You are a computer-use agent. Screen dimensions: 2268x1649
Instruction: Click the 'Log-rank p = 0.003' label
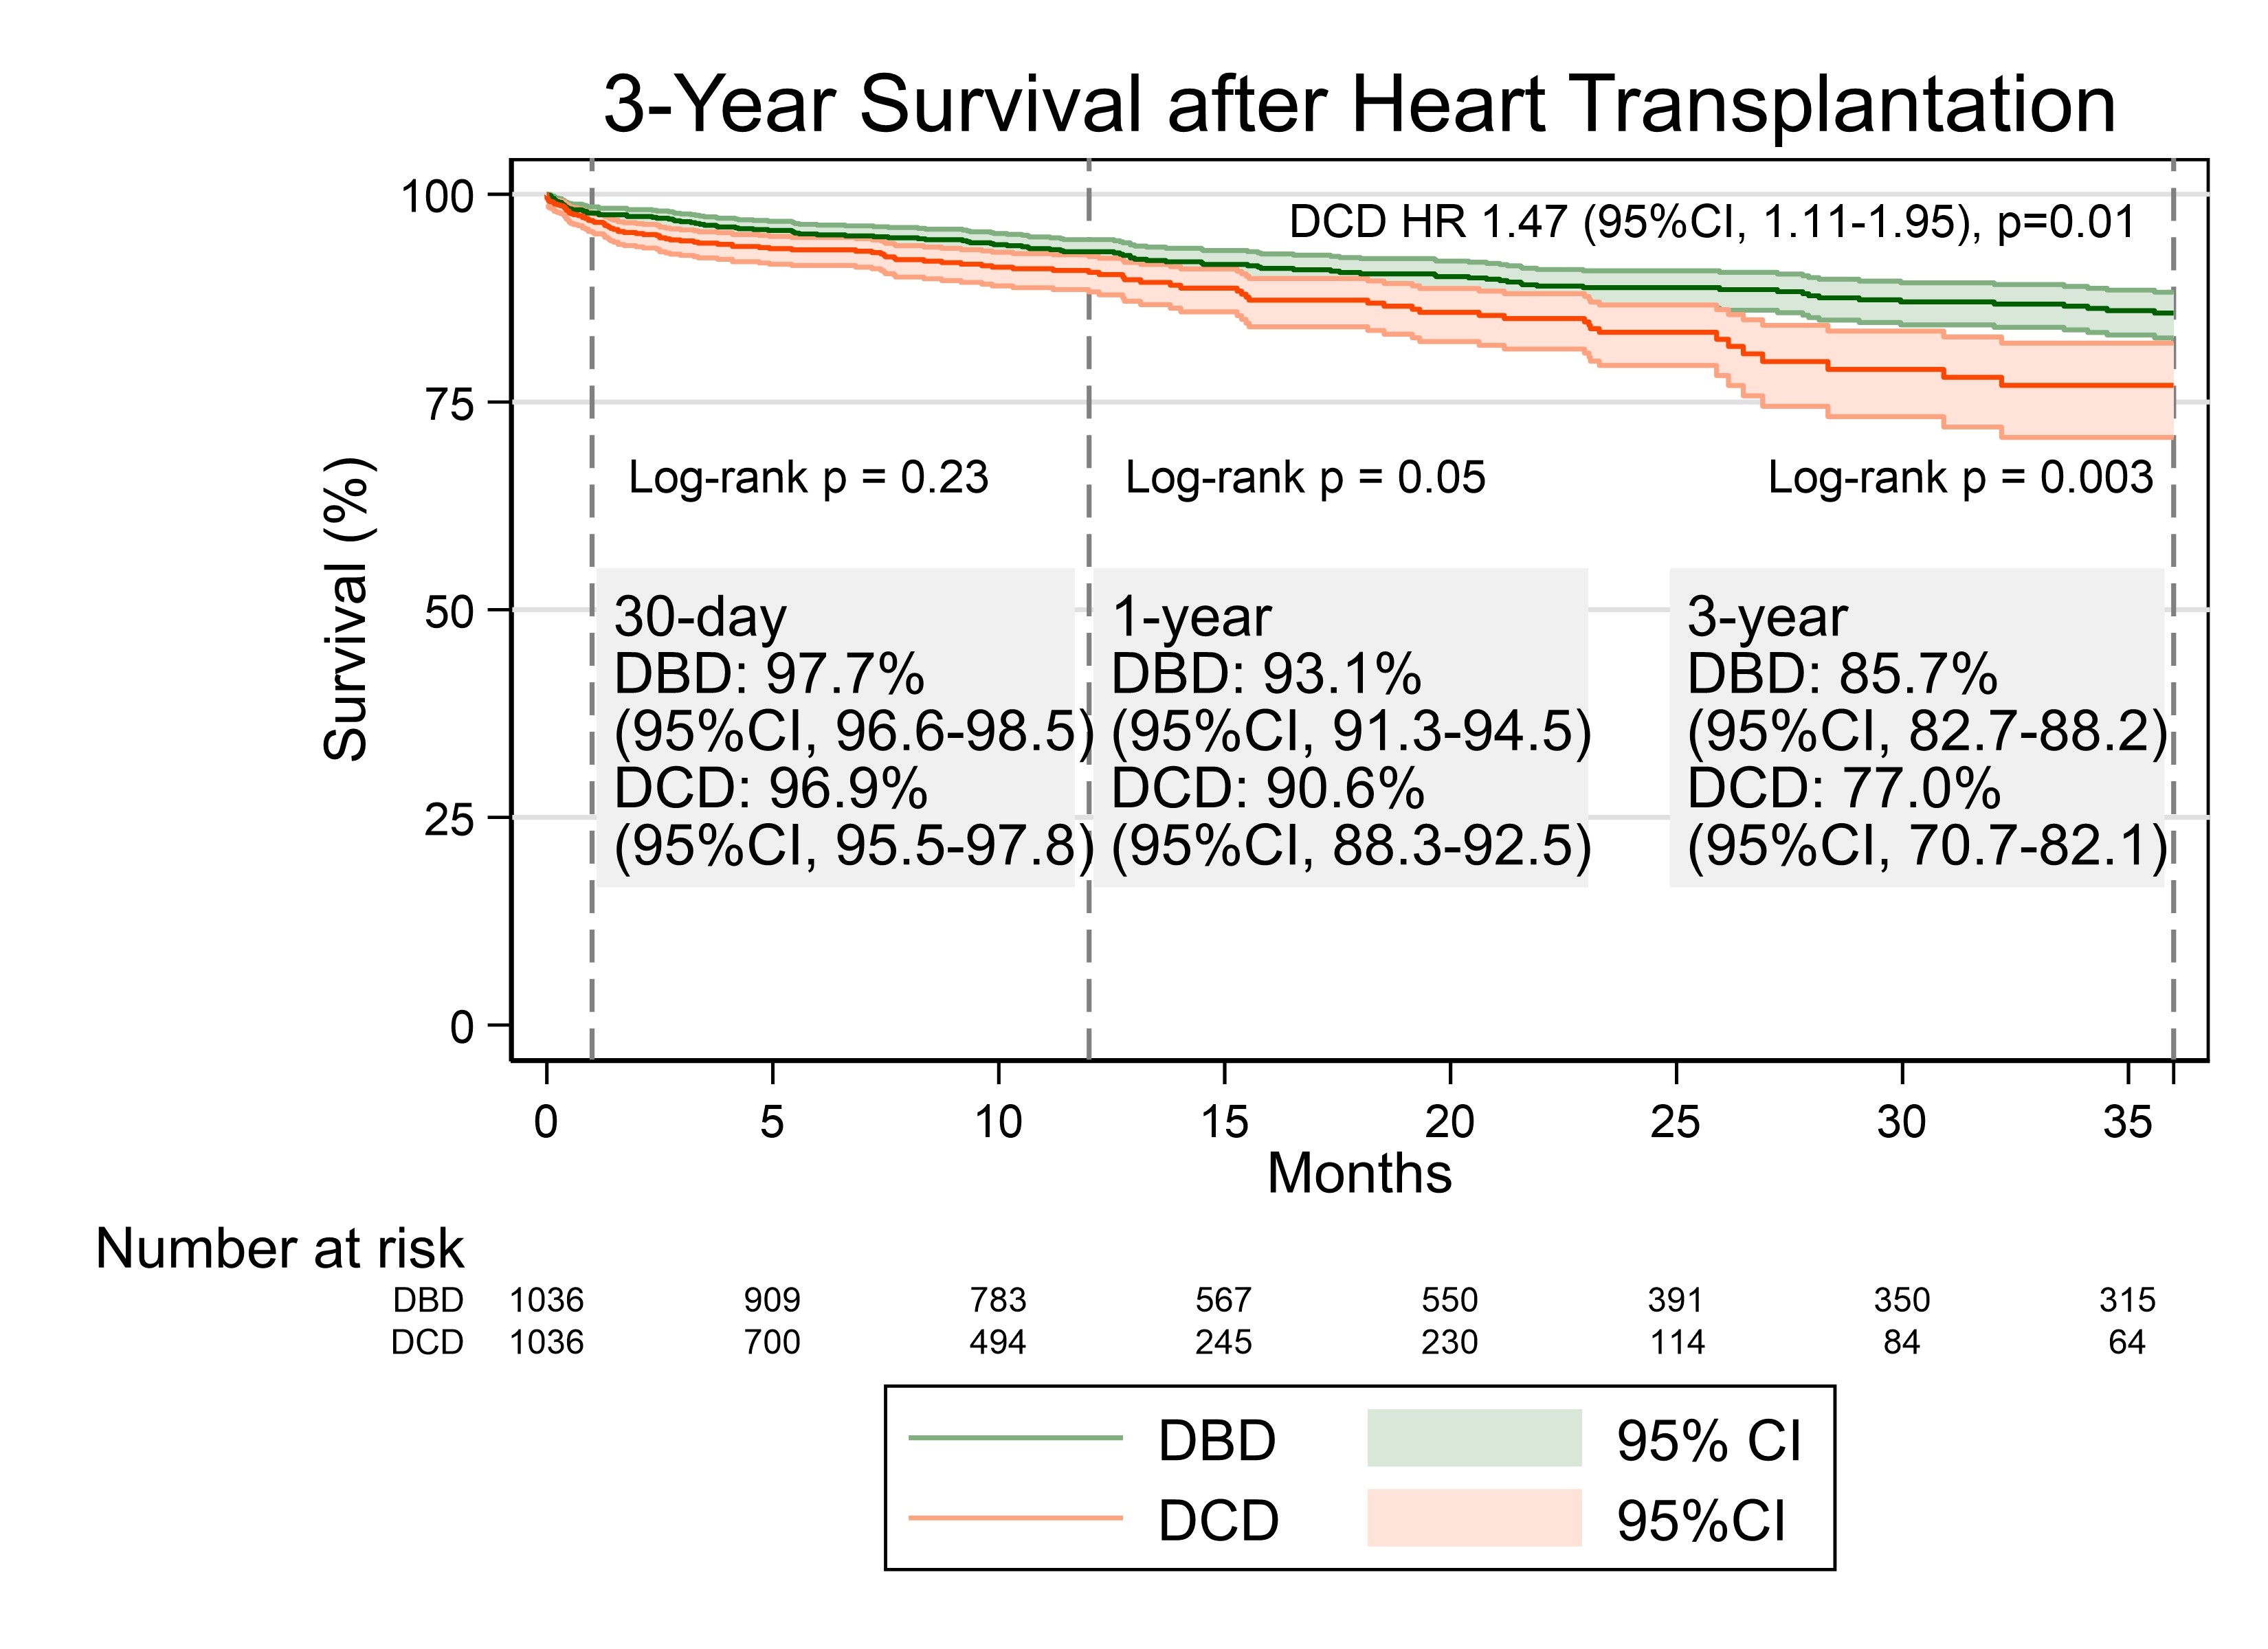tap(1959, 478)
